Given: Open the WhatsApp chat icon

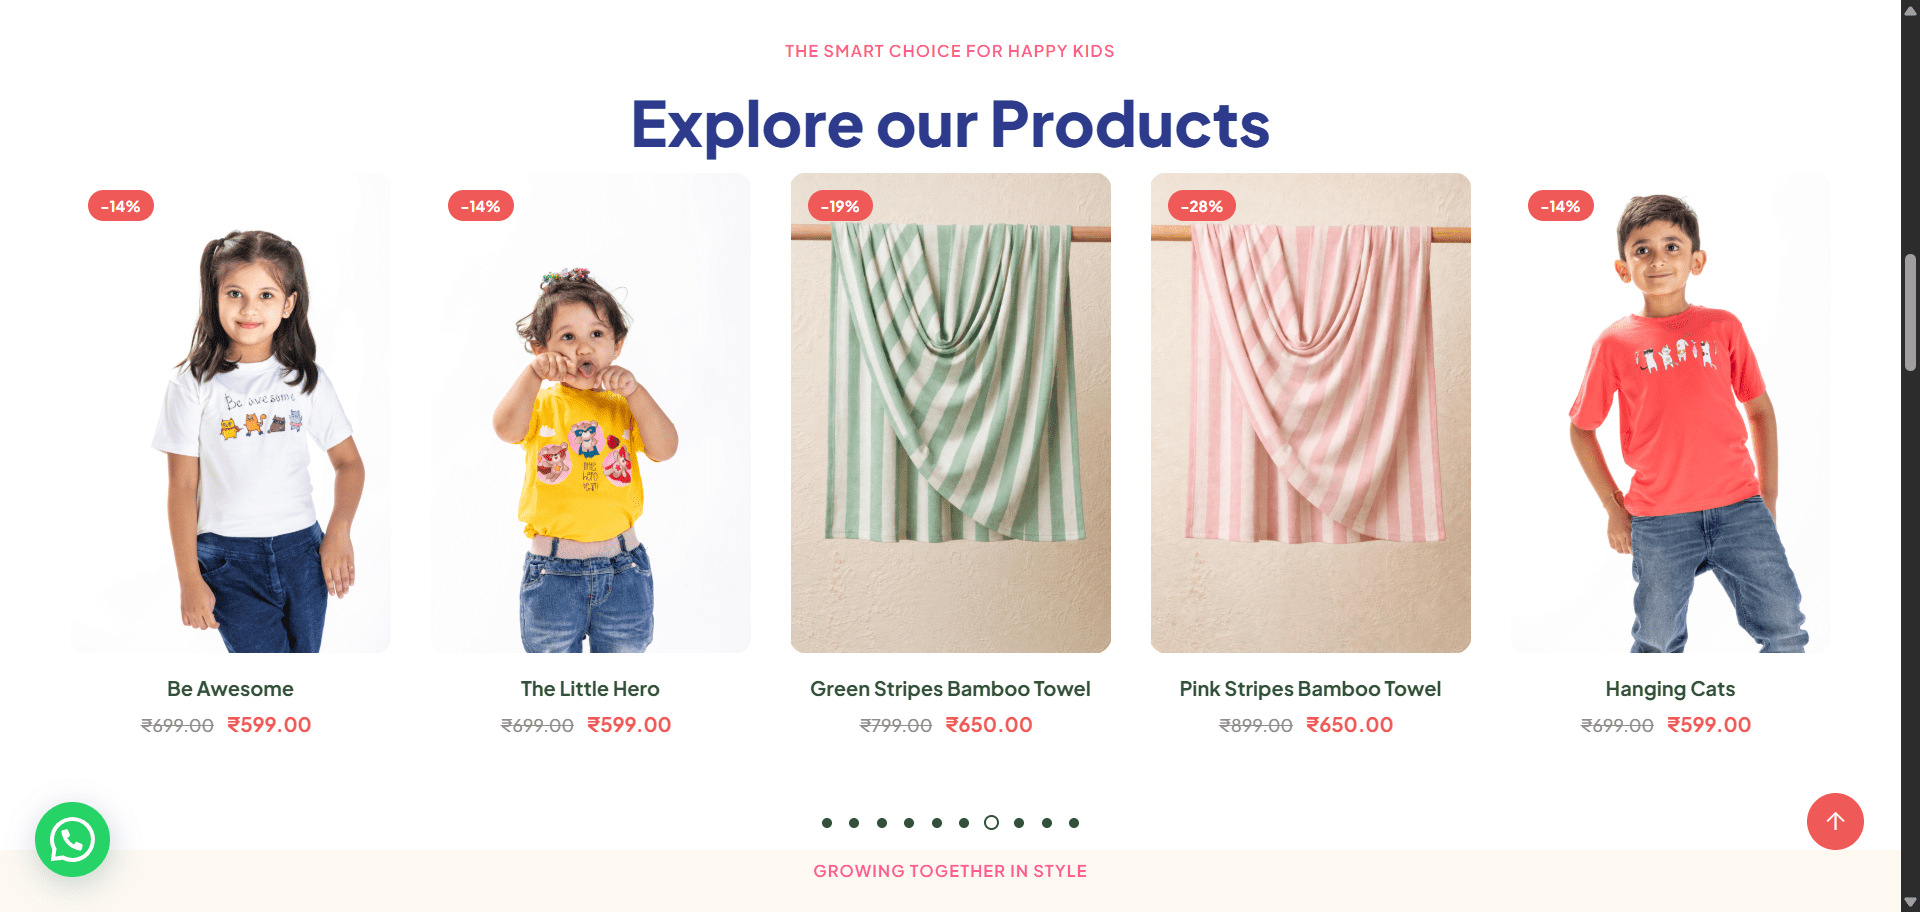Looking at the screenshot, I should [x=72, y=840].
